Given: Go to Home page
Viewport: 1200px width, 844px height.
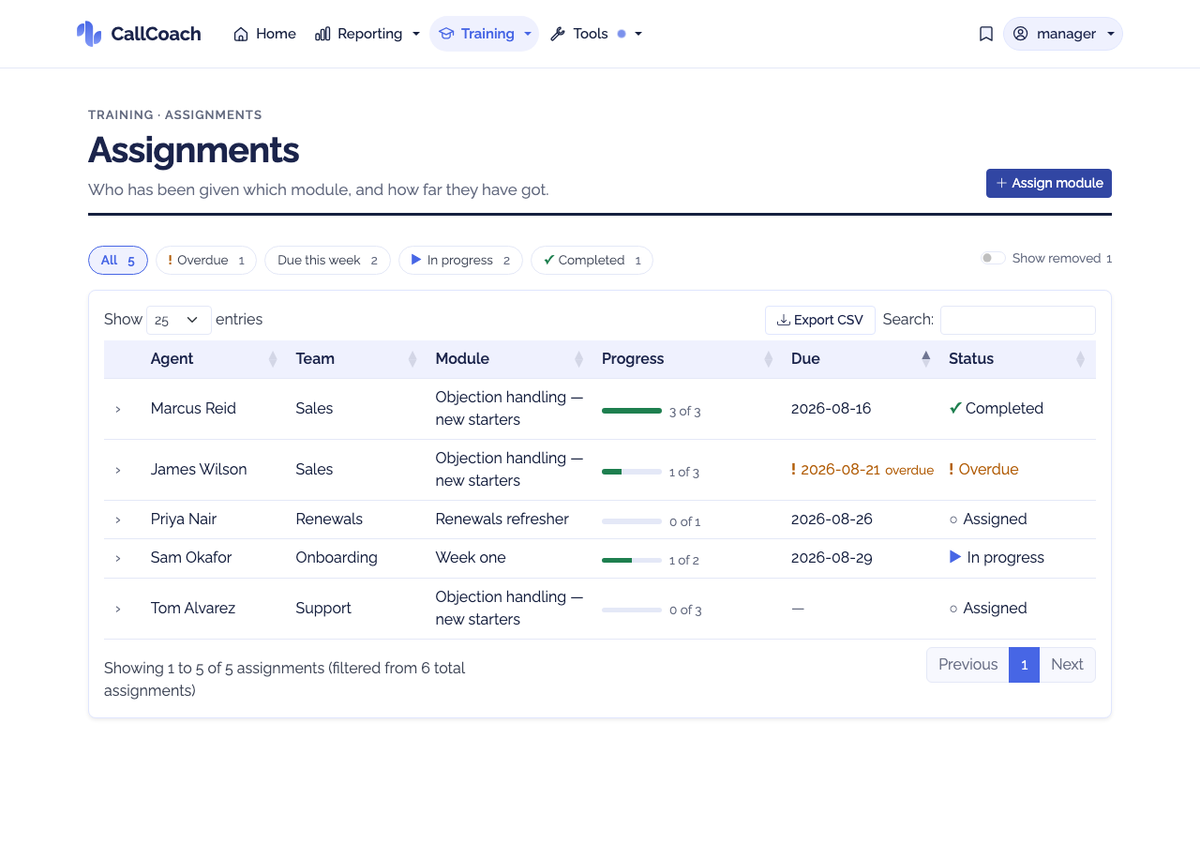Looking at the screenshot, I should tap(265, 34).
